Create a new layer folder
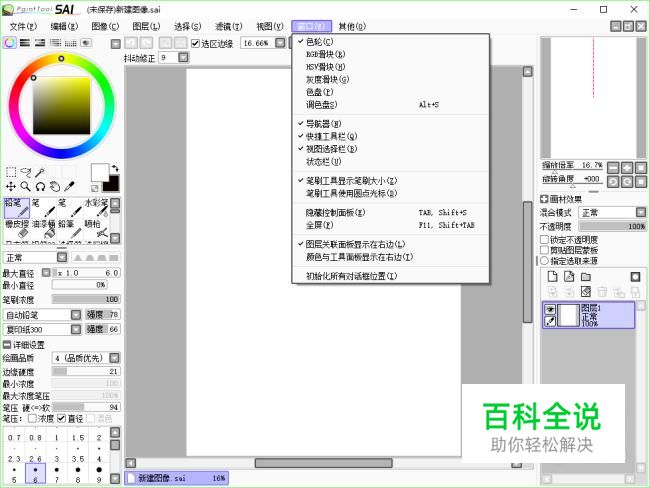The image size is (650, 488). tap(586, 277)
